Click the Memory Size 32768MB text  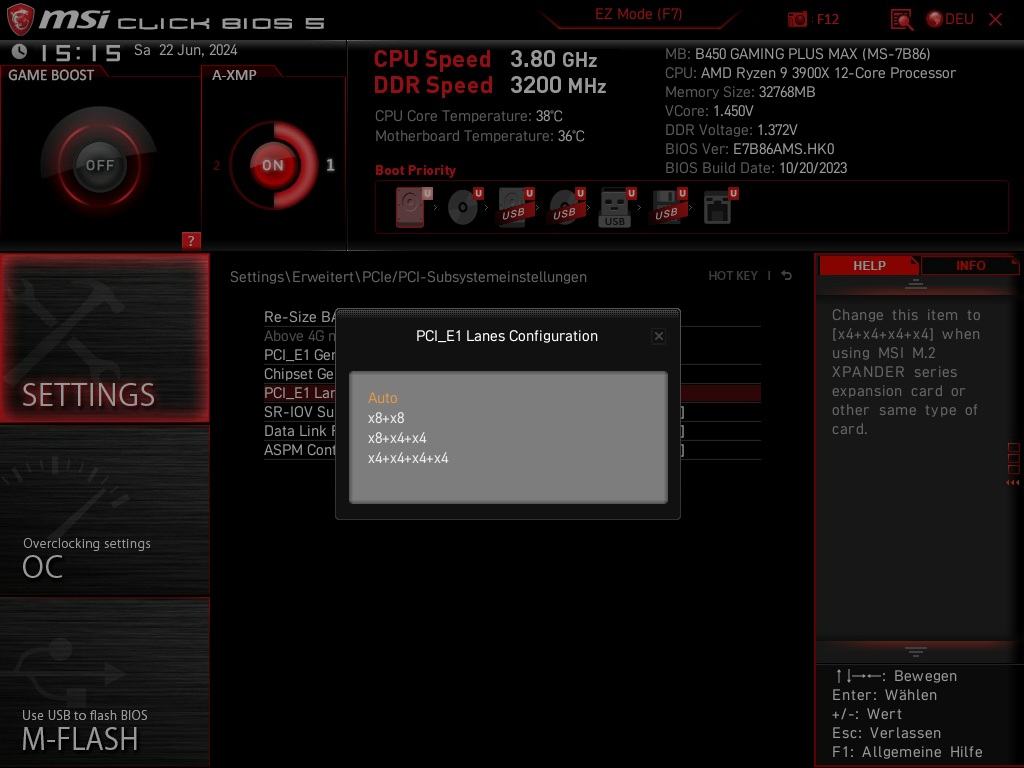740,92
